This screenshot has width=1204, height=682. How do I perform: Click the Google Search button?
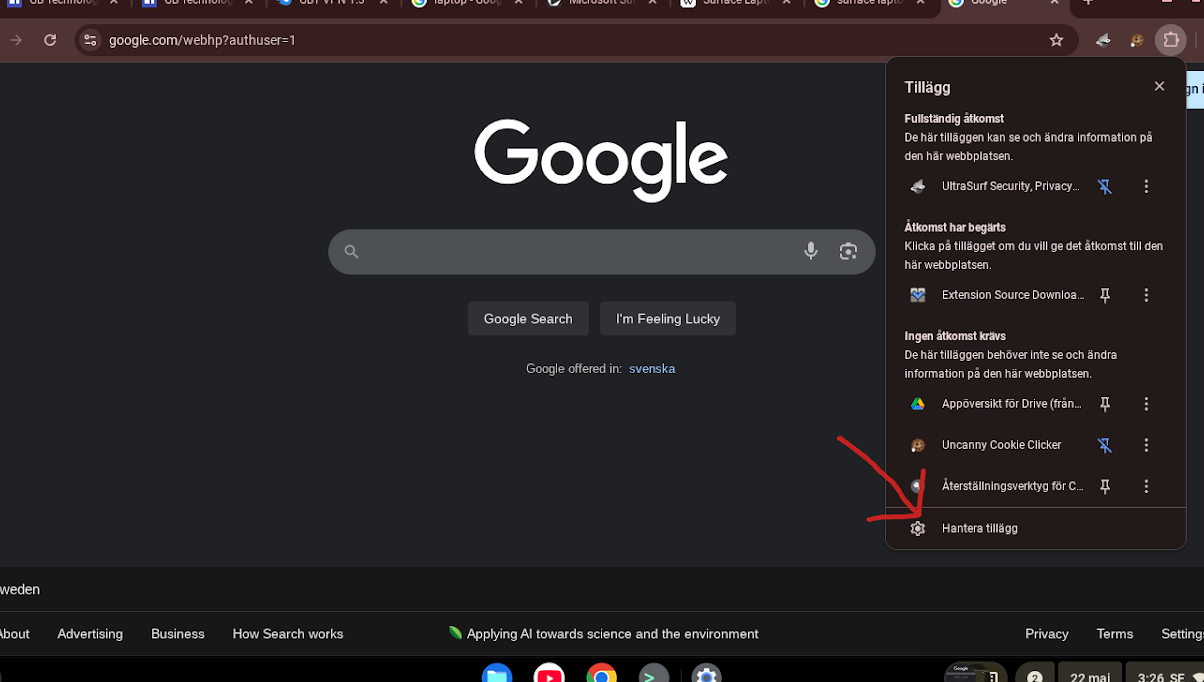(x=528, y=318)
